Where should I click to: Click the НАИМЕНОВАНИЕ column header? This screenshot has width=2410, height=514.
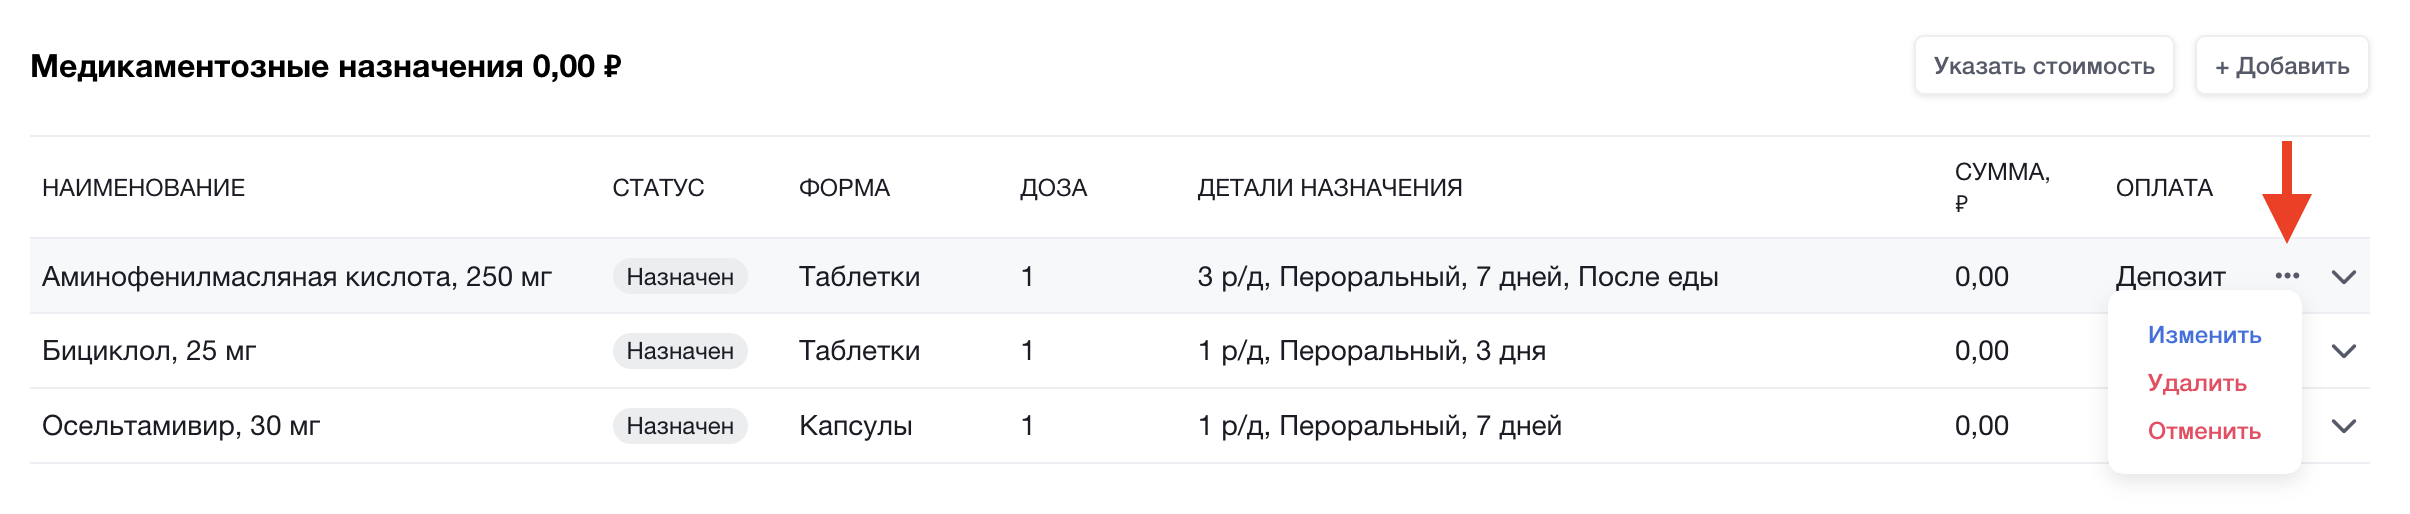pyautogui.click(x=143, y=188)
